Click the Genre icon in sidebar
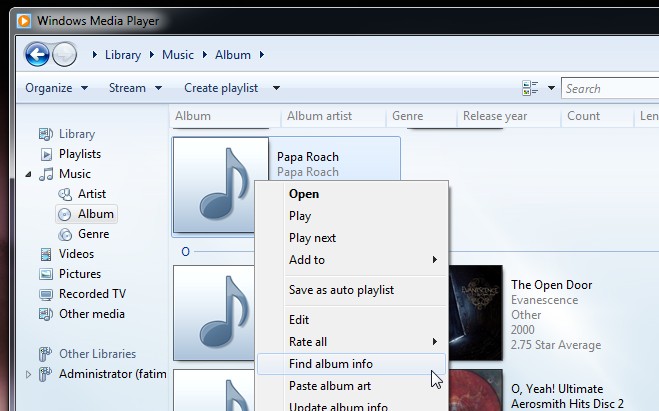 point(65,234)
